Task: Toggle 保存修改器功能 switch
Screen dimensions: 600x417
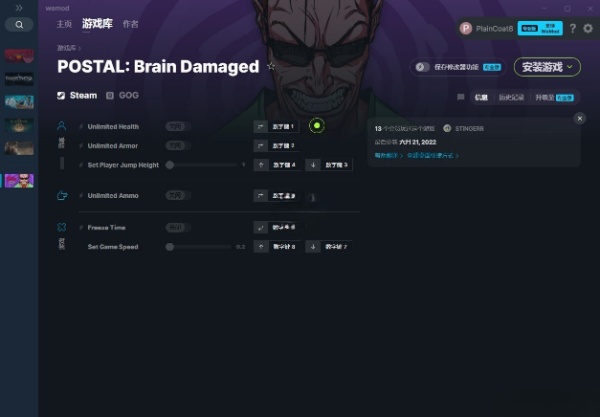Action: click(422, 67)
